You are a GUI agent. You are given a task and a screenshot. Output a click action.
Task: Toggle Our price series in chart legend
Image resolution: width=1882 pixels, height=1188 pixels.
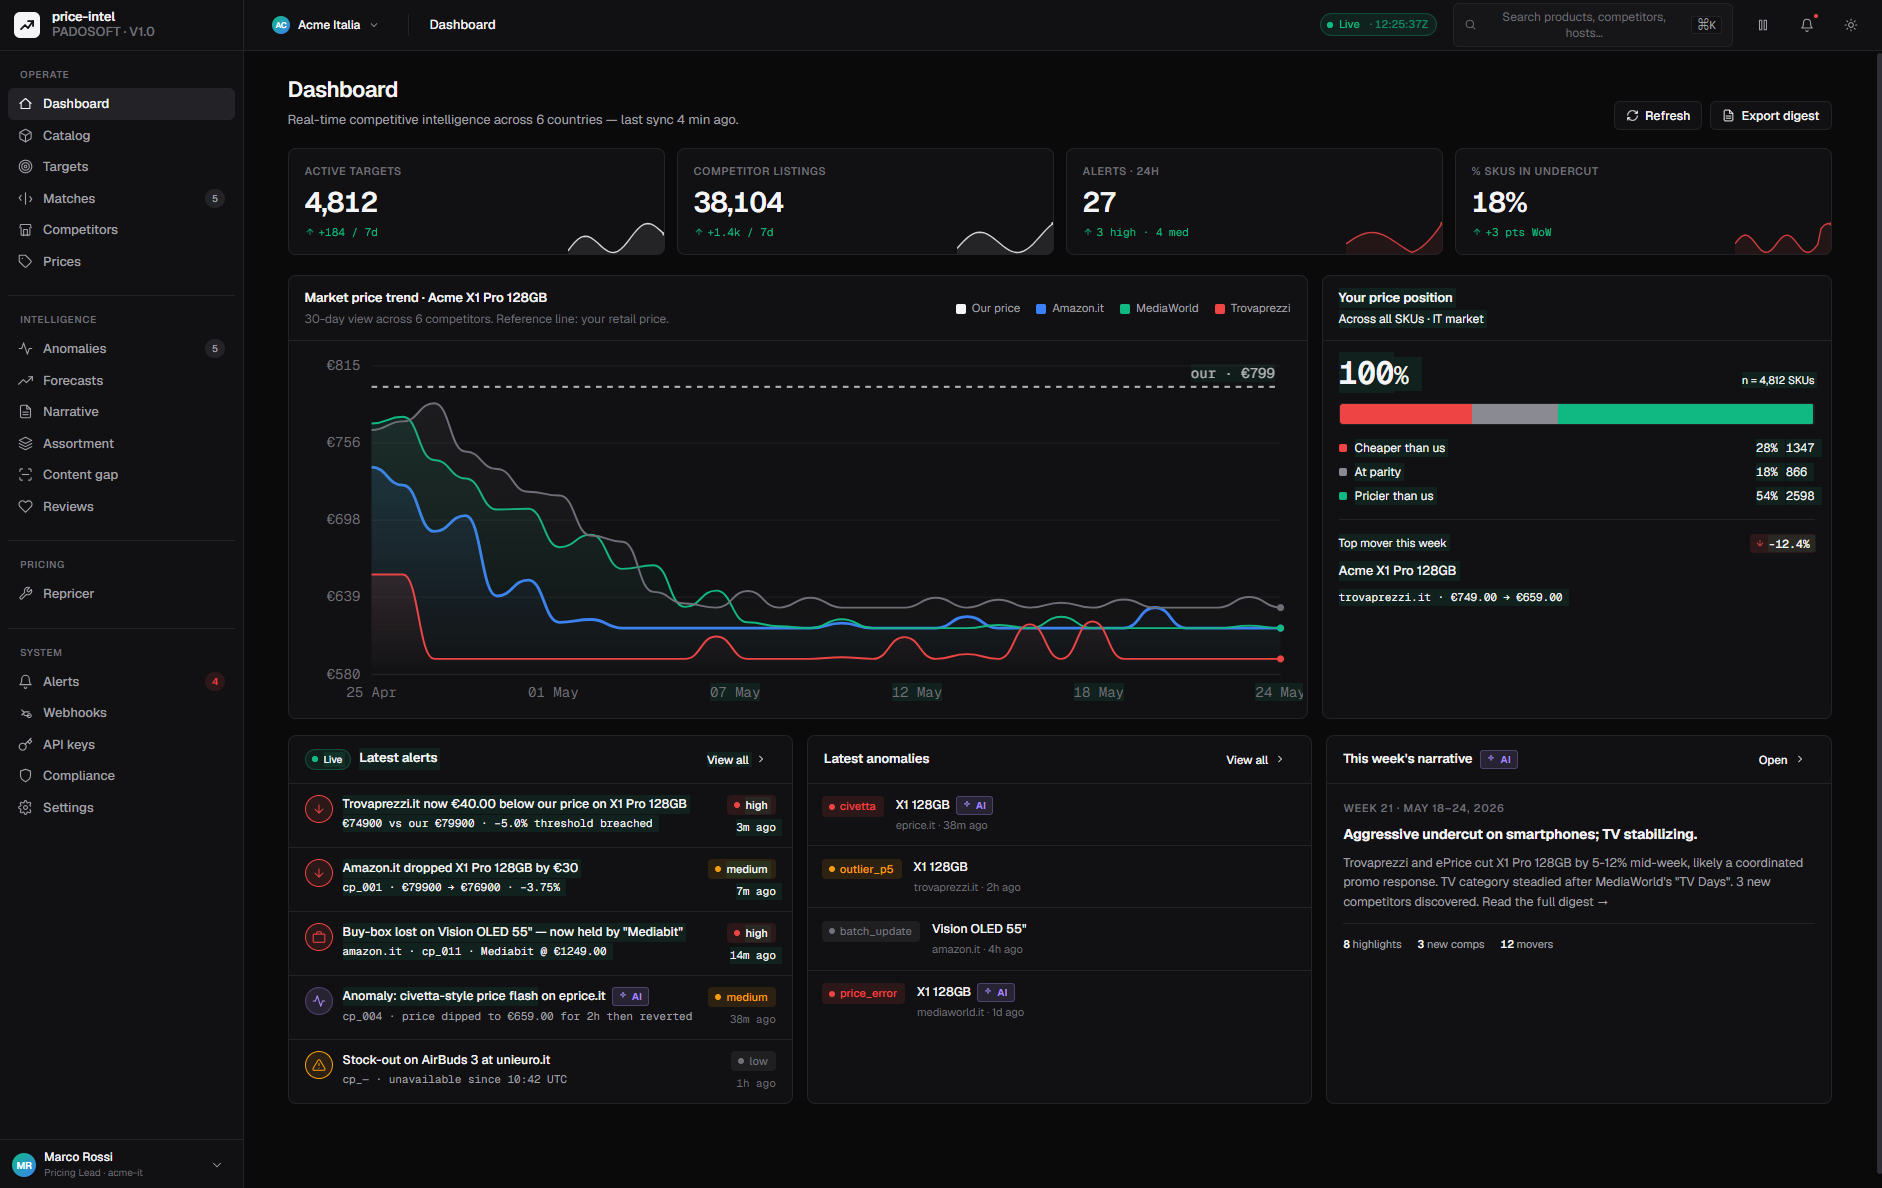(x=988, y=309)
